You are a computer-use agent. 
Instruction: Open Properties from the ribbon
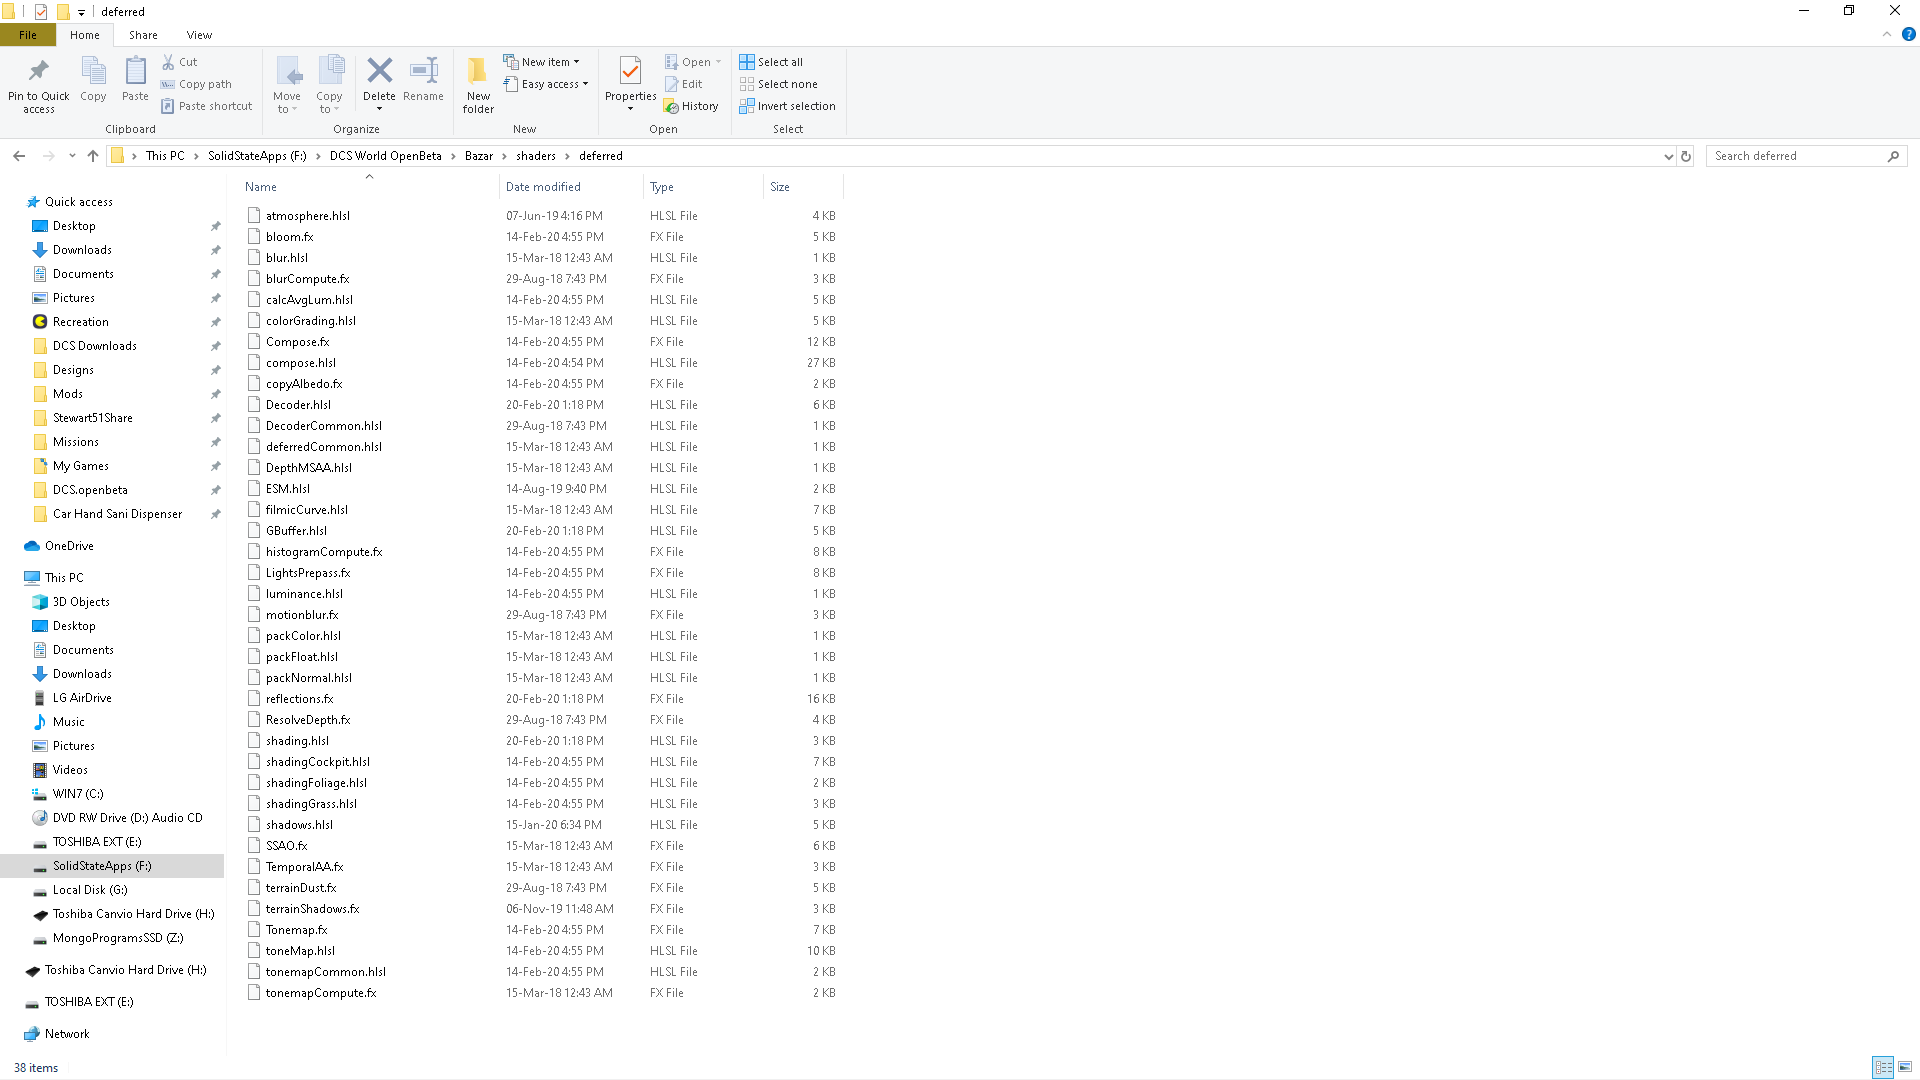tap(630, 82)
